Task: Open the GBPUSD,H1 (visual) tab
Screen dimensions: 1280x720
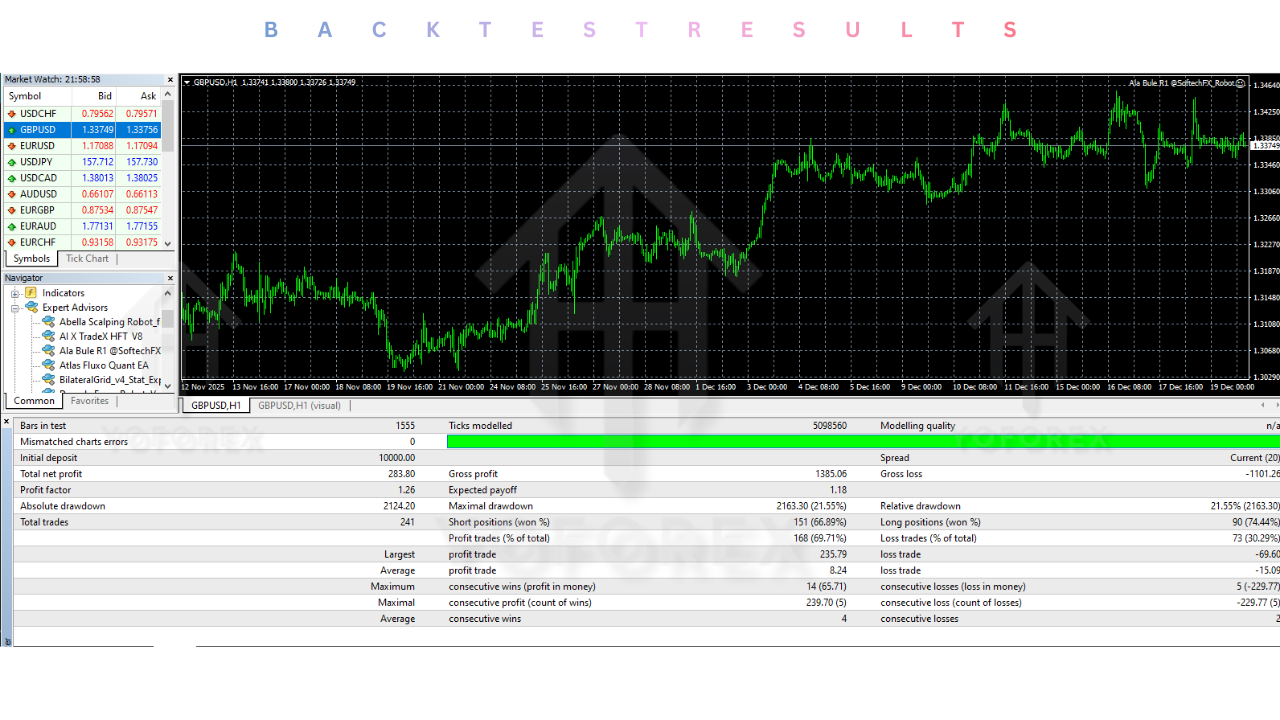Action: coord(301,405)
